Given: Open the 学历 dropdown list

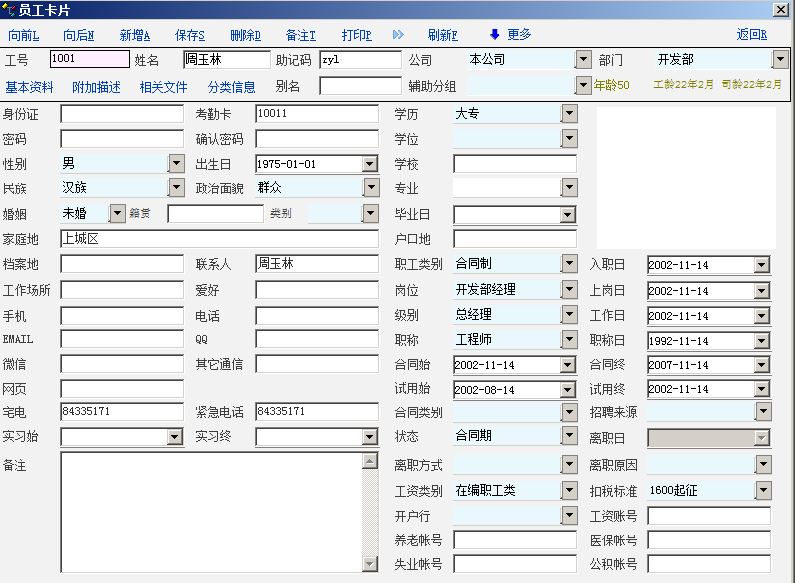Looking at the screenshot, I should coord(569,114).
